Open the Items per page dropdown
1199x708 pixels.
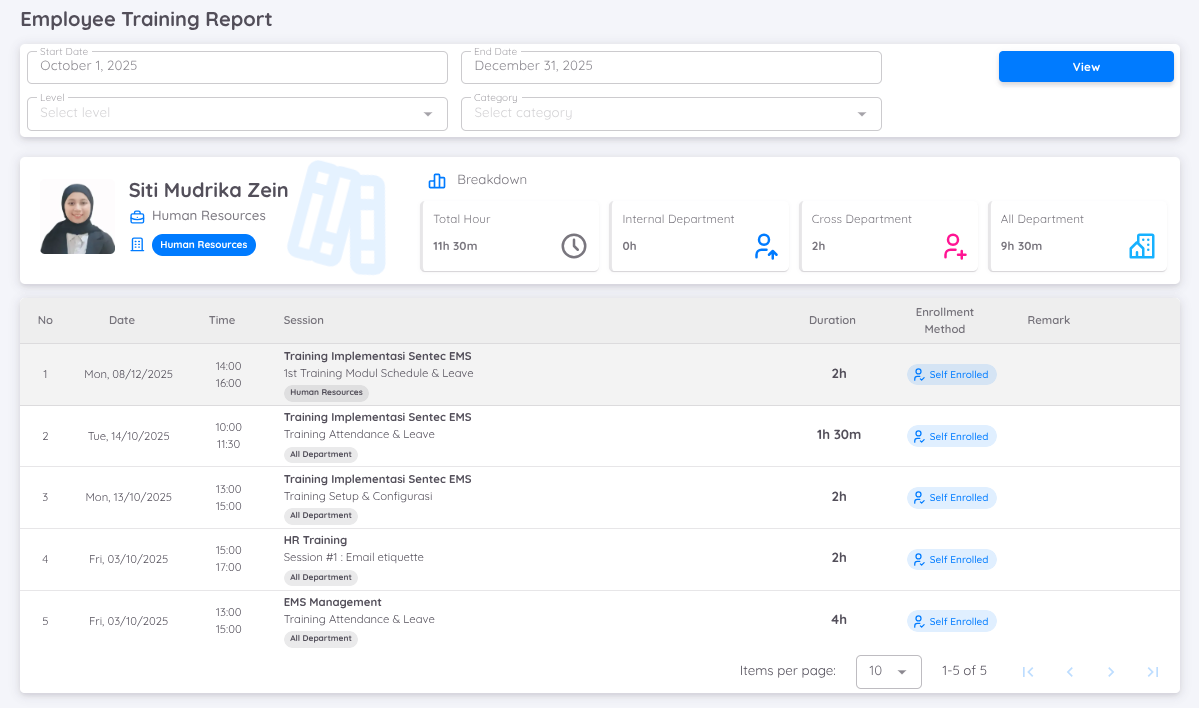click(888, 671)
